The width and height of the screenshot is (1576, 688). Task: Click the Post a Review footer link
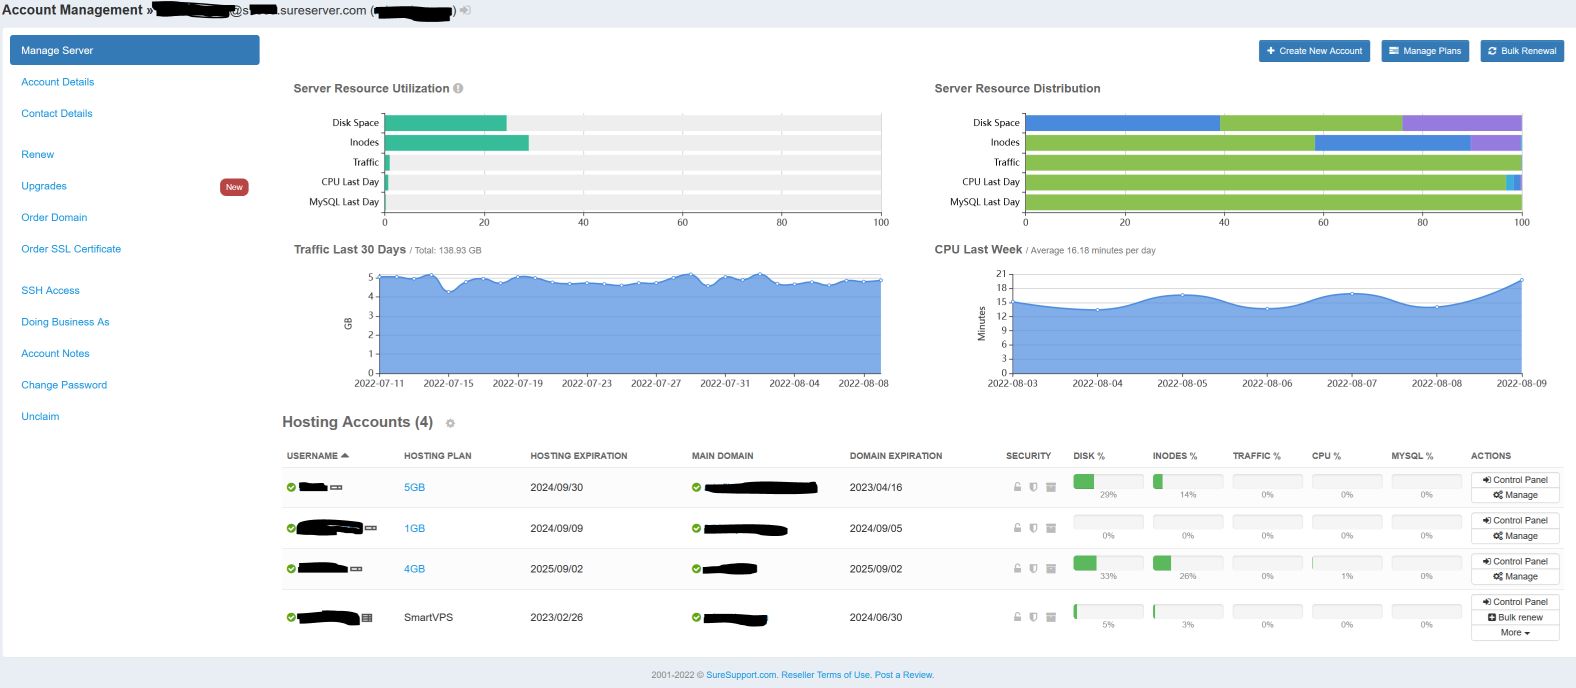point(904,675)
